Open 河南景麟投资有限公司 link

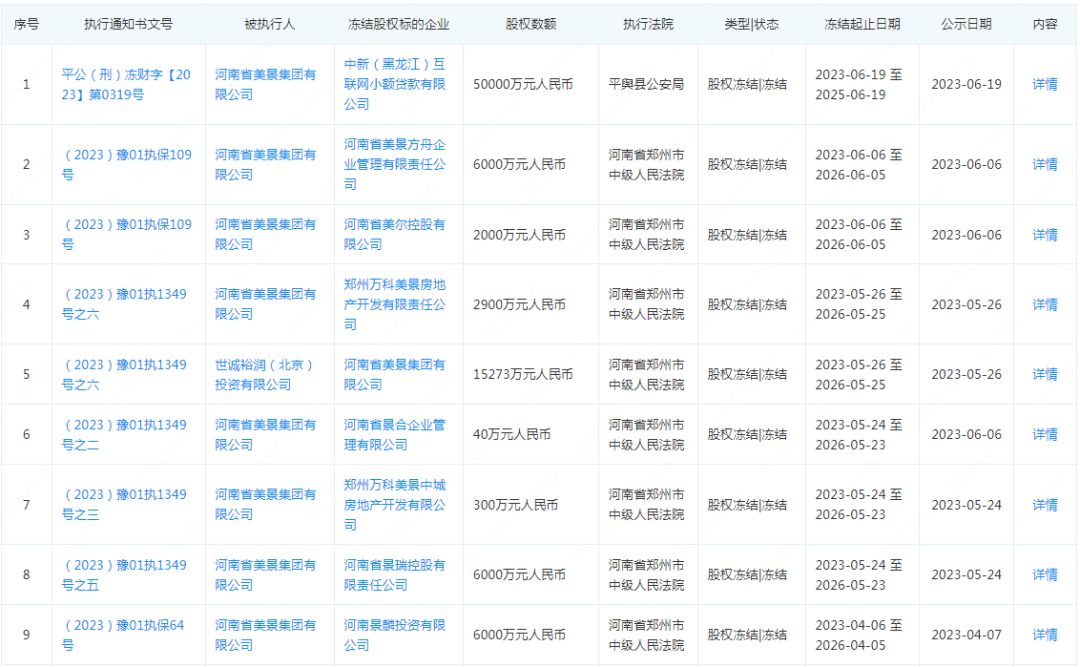(x=395, y=635)
